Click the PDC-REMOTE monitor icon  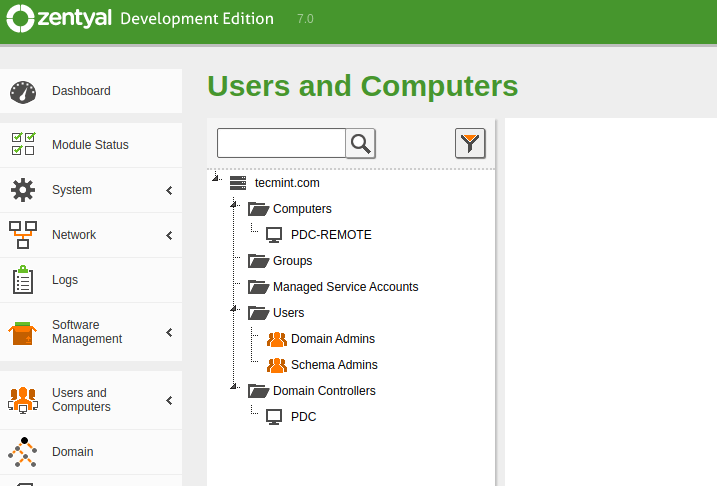point(274,235)
